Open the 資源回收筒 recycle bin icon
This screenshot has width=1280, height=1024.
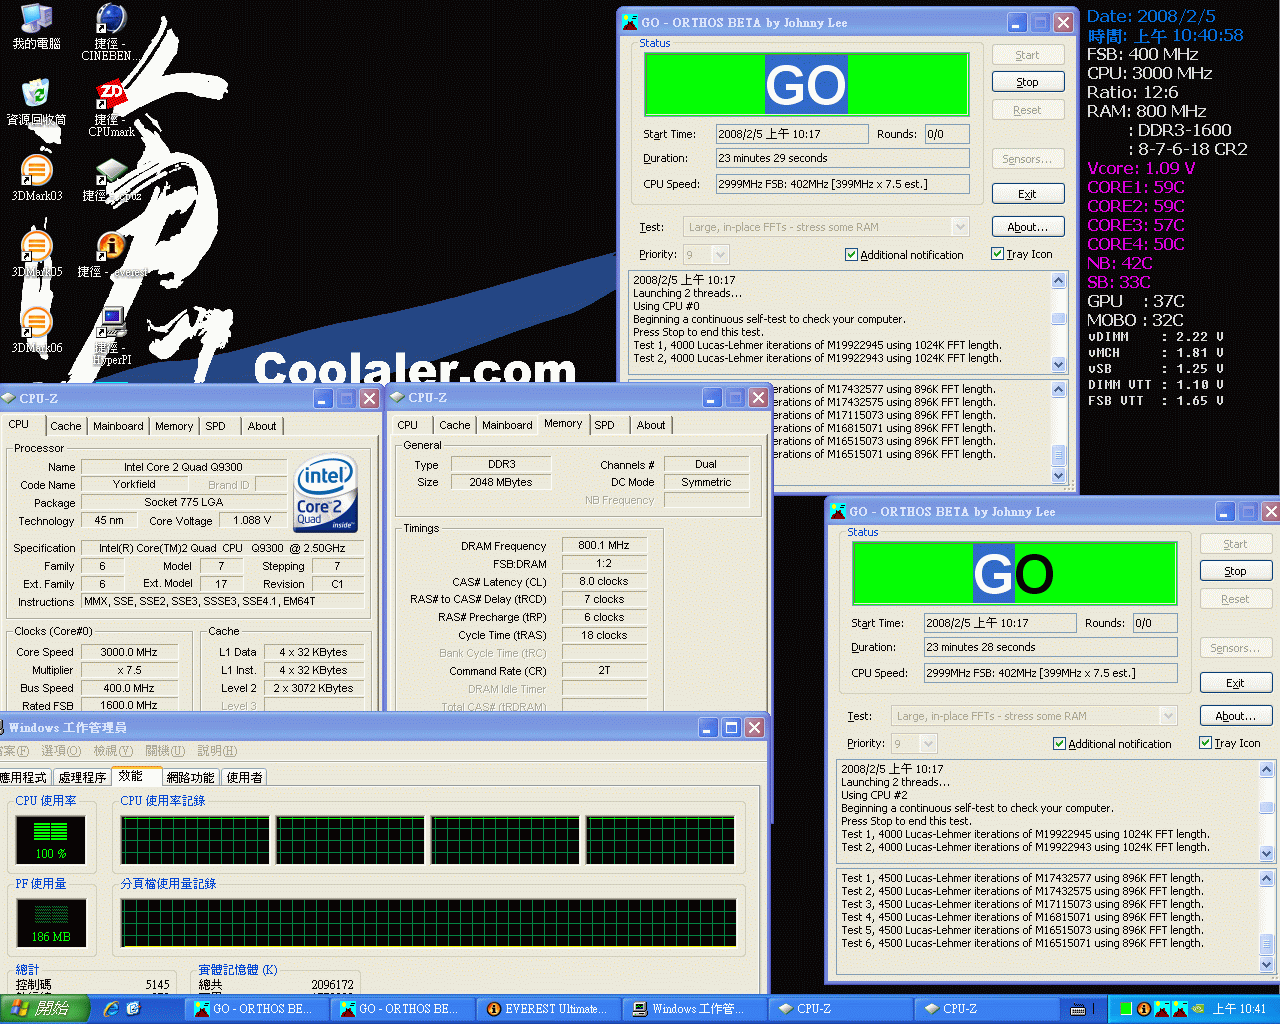36,103
